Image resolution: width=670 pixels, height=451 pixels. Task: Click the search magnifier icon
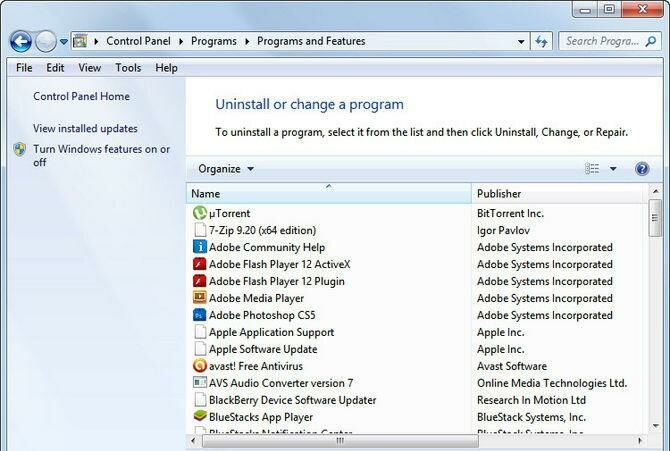pyautogui.click(x=651, y=41)
